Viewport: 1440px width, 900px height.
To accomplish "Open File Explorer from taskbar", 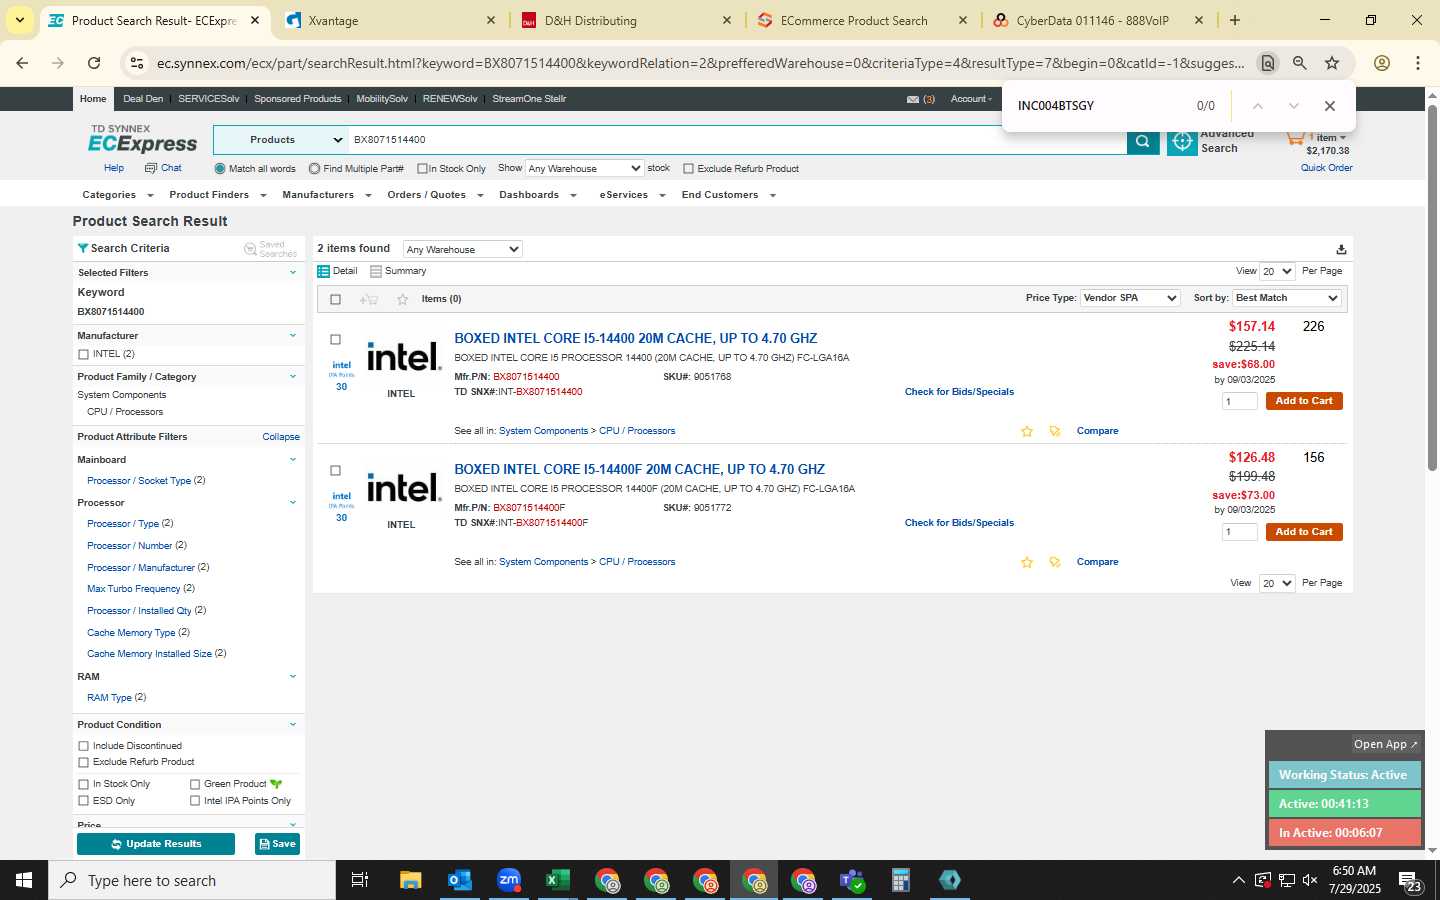I will 410,880.
